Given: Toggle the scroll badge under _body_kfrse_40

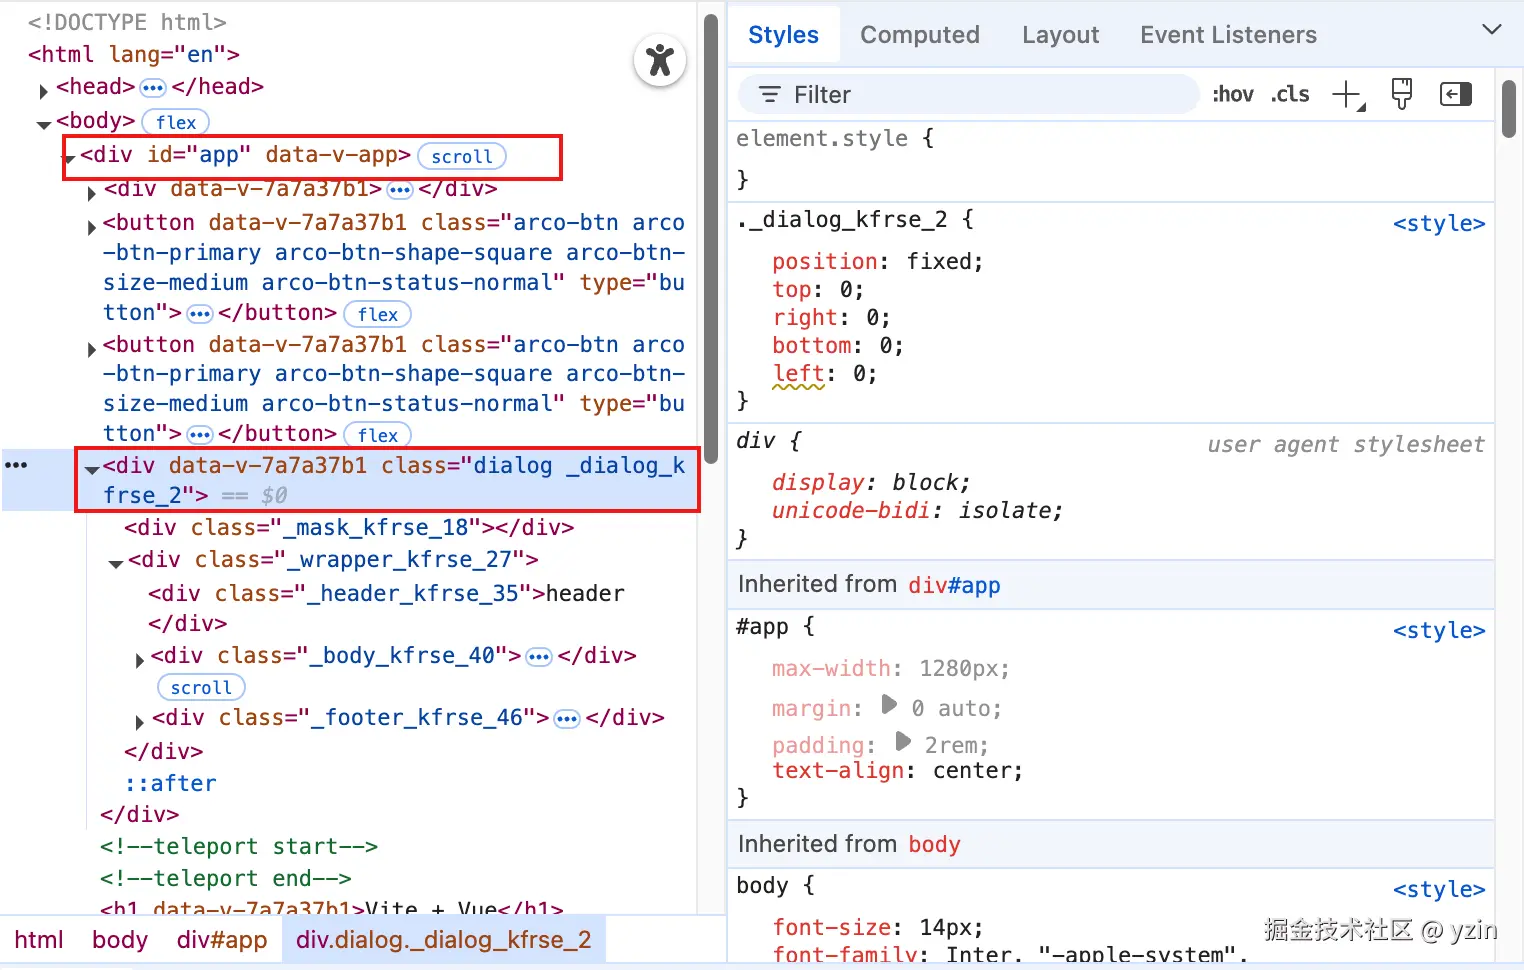Looking at the screenshot, I should coord(201,687).
